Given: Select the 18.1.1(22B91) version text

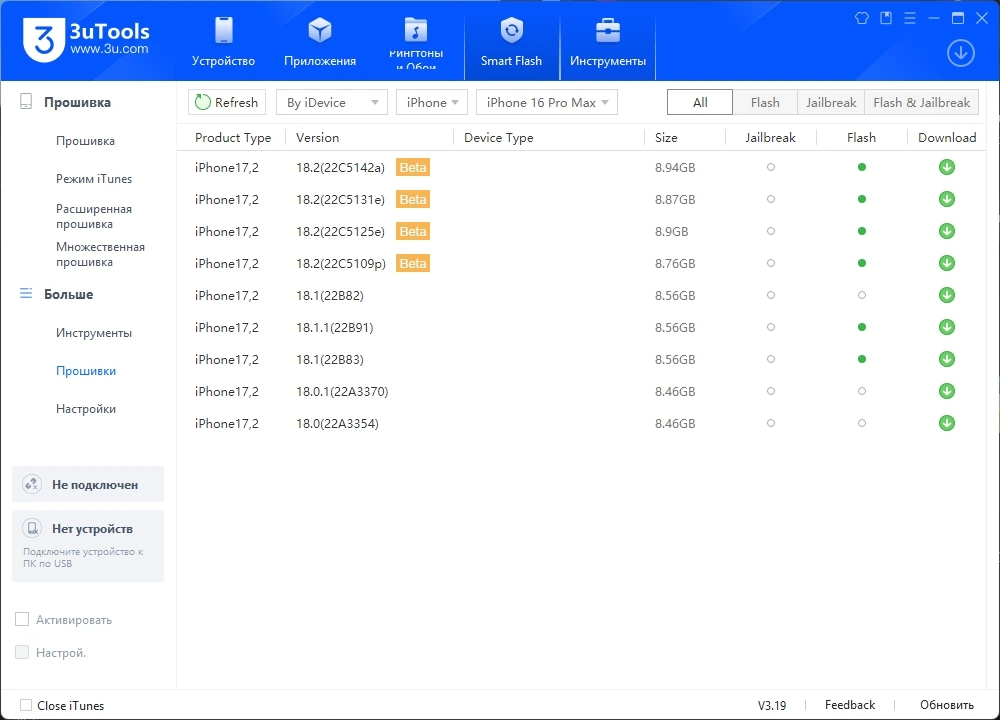Looking at the screenshot, I should pos(334,327).
